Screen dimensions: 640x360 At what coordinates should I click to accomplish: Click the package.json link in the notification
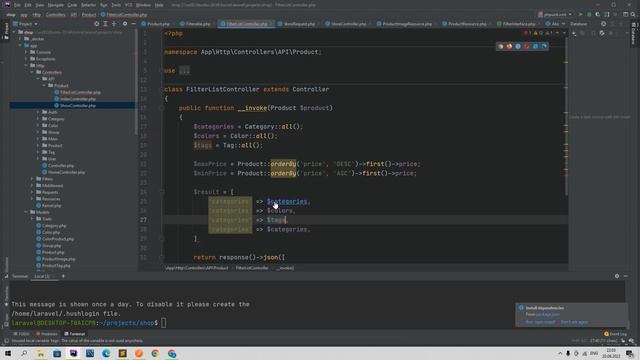coord(548,314)
